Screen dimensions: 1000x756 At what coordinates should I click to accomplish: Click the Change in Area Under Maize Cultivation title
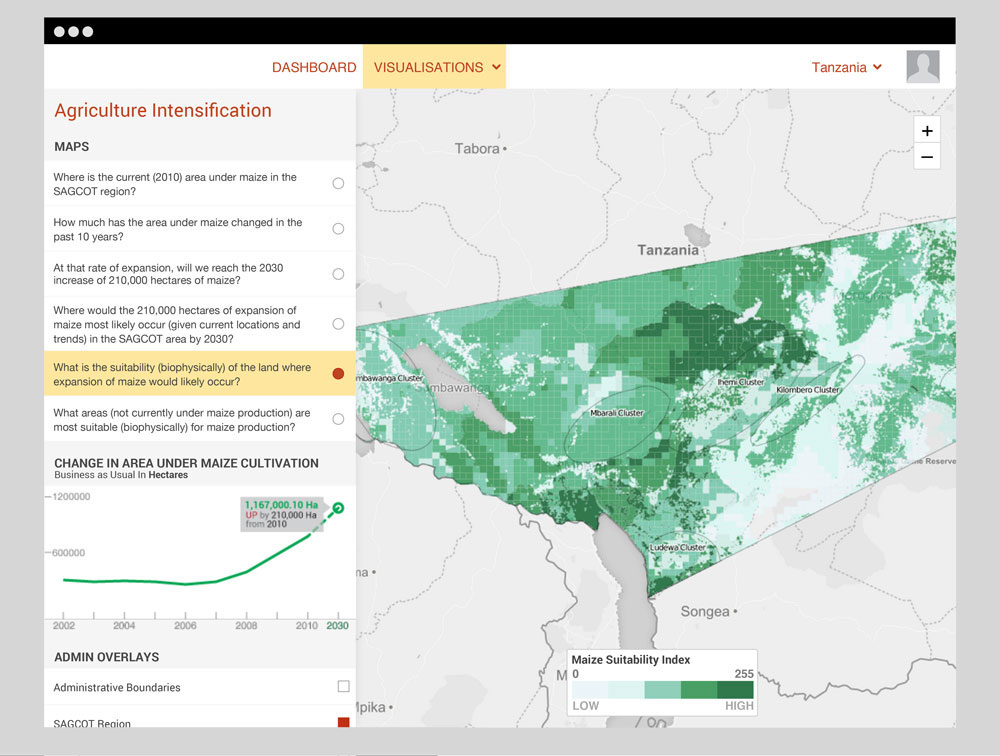click(x=186, y=463)
